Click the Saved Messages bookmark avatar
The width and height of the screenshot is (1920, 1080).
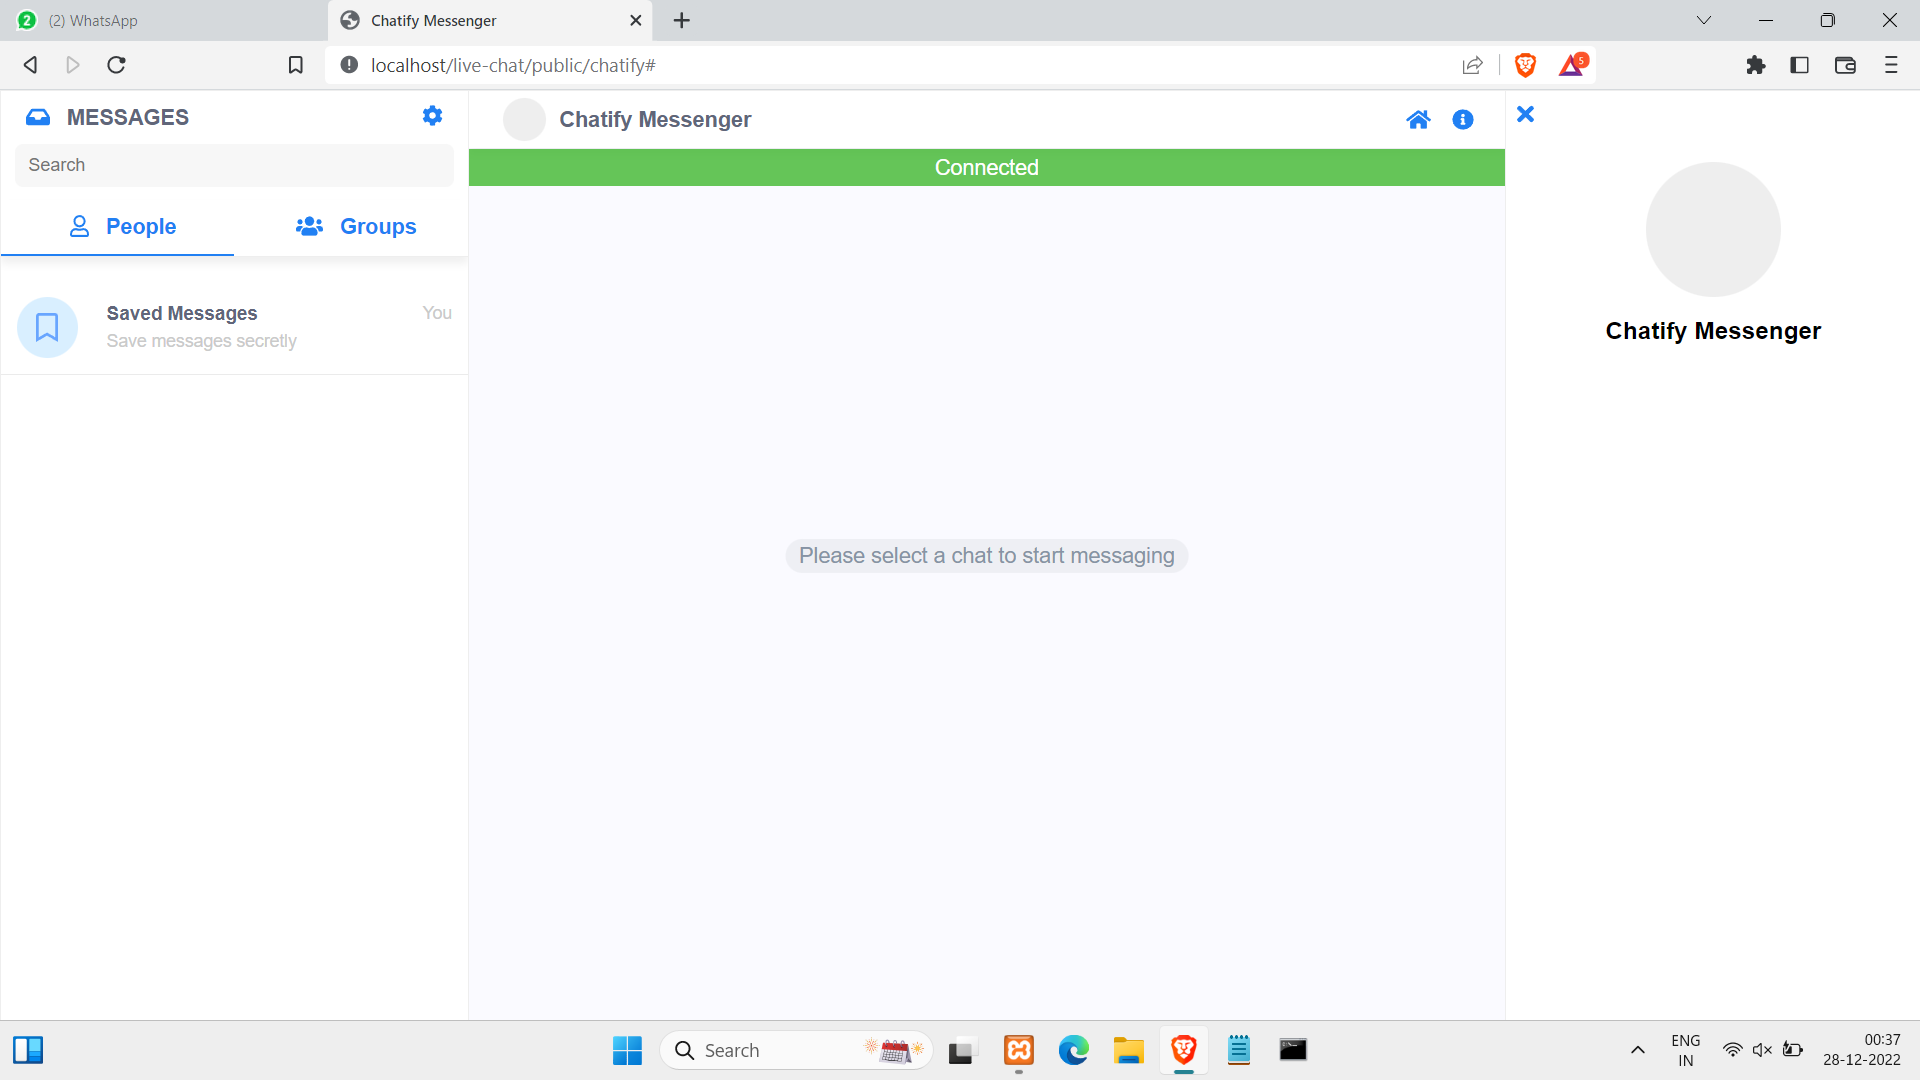47,327
